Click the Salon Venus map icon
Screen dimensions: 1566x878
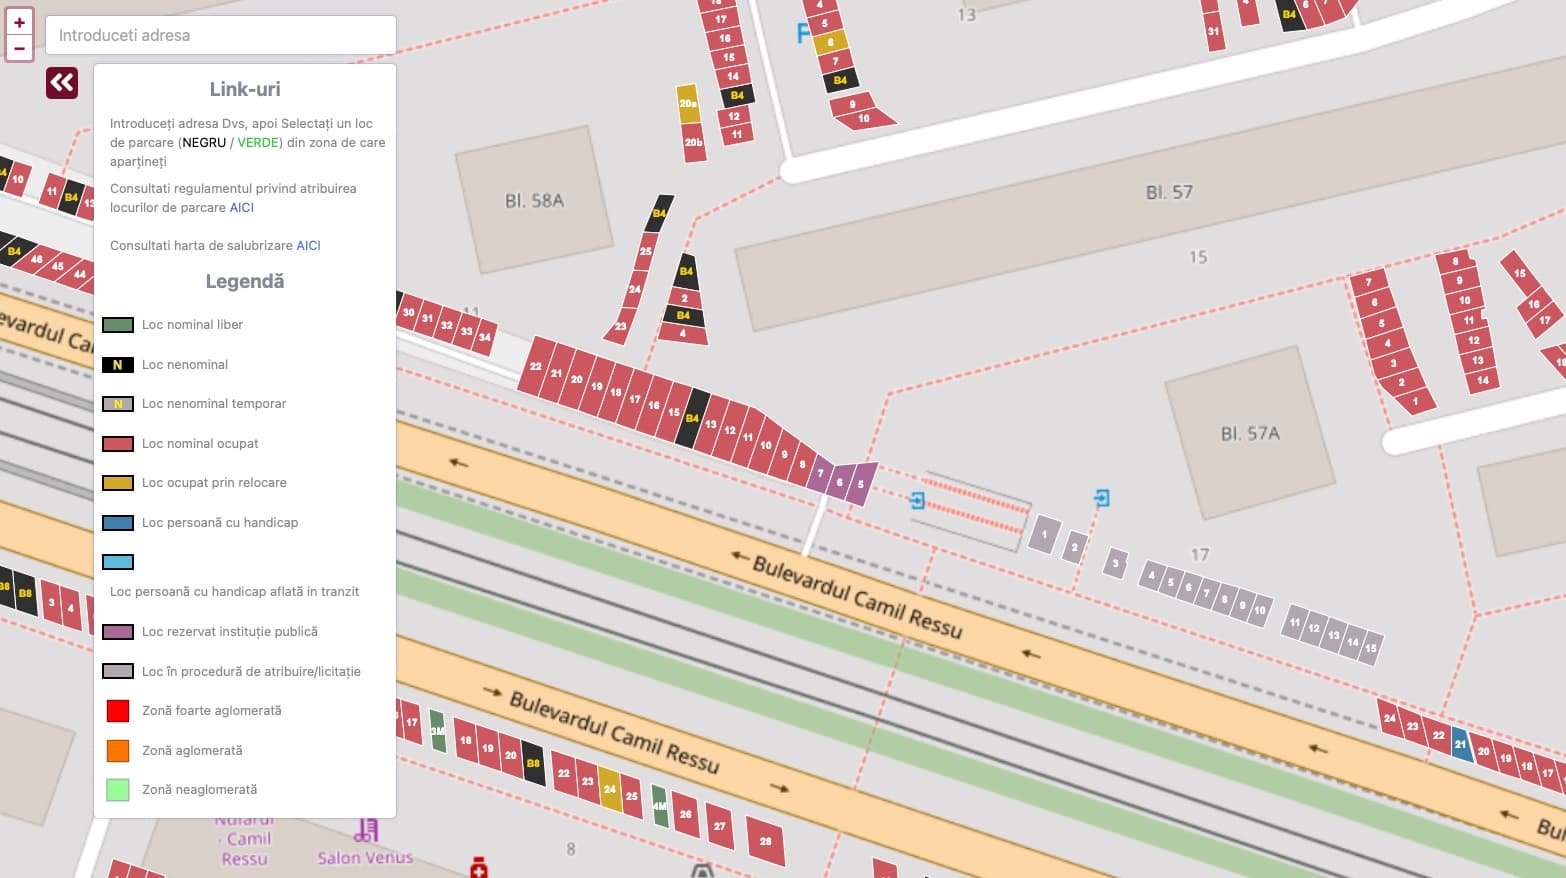tap(366, 830)
